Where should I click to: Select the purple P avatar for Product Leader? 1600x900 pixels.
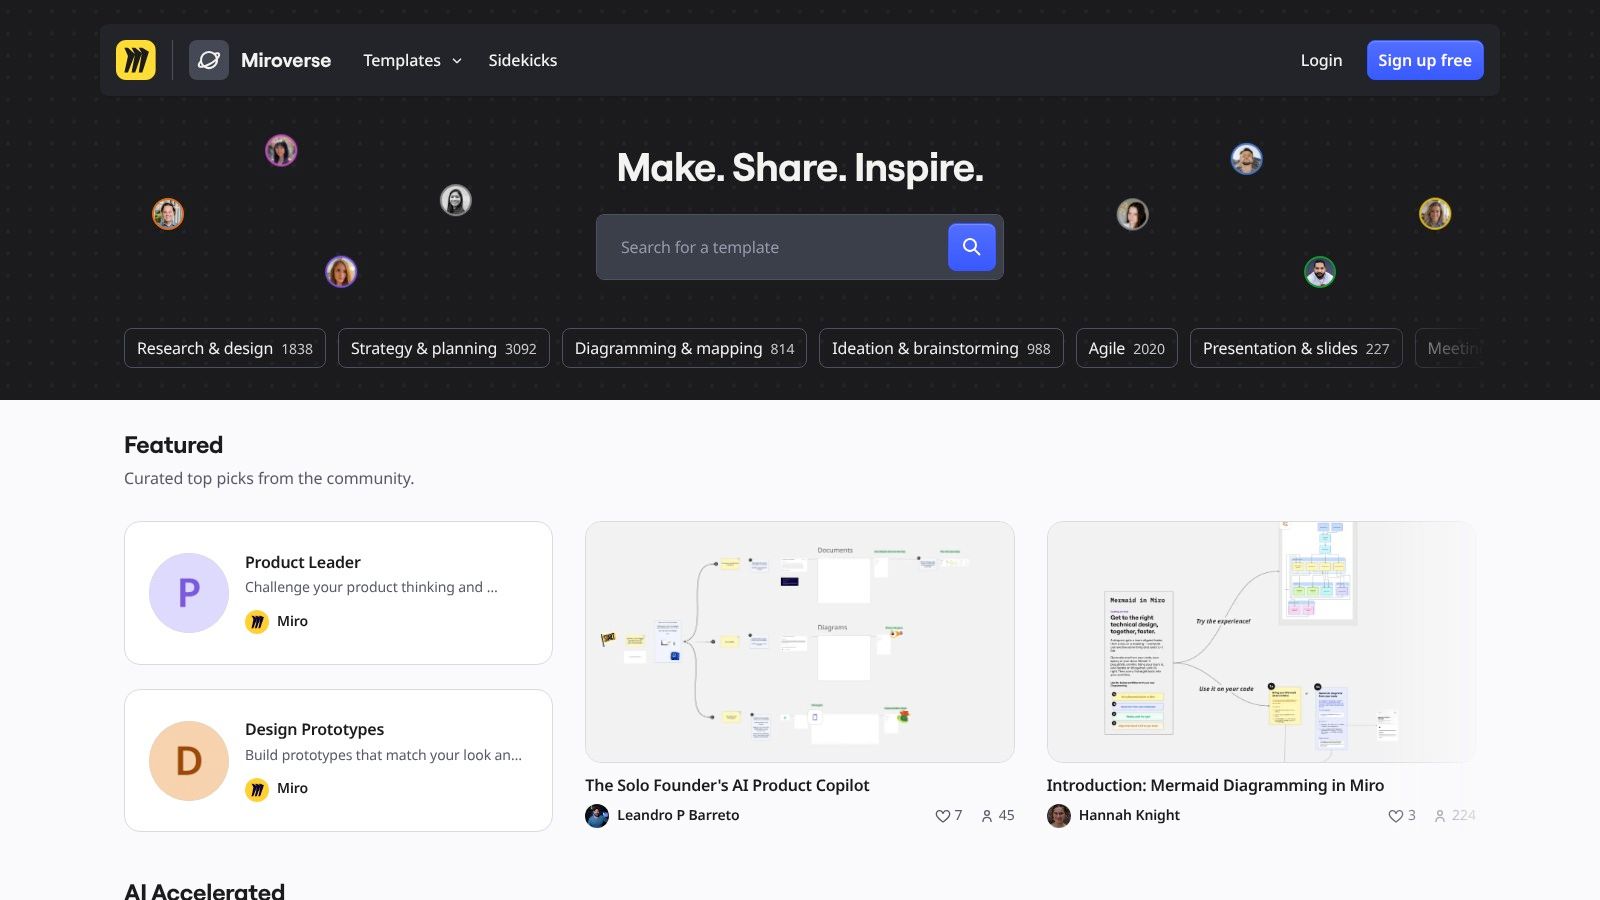189,593
